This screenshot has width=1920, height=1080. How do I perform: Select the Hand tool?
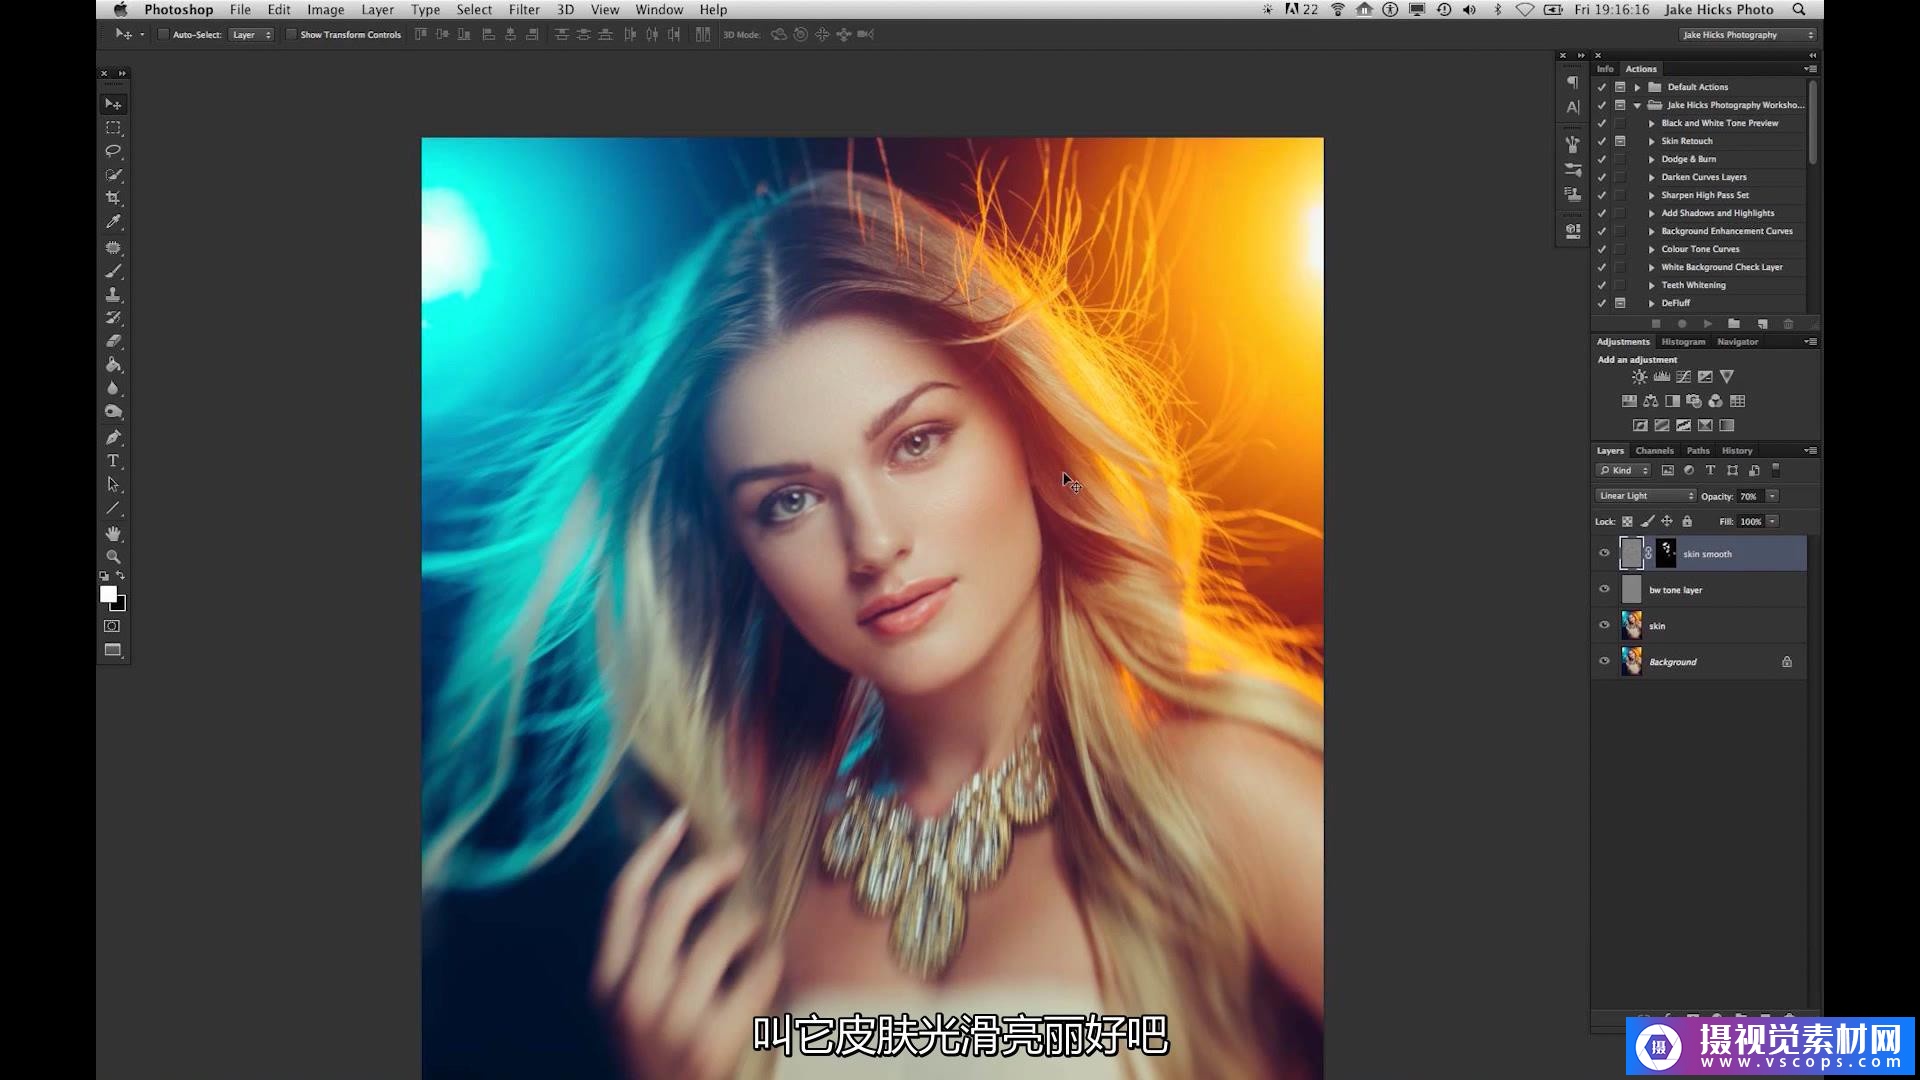point(113,533)
